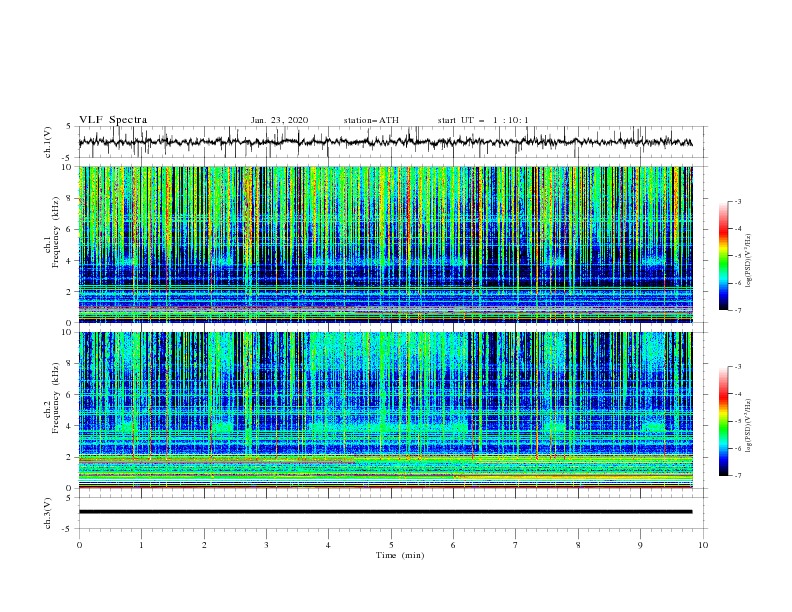This screenshot has width=792, height=612.
Task: Click the "start UT = 1:10:1" text
Action: tap(483, 120)
